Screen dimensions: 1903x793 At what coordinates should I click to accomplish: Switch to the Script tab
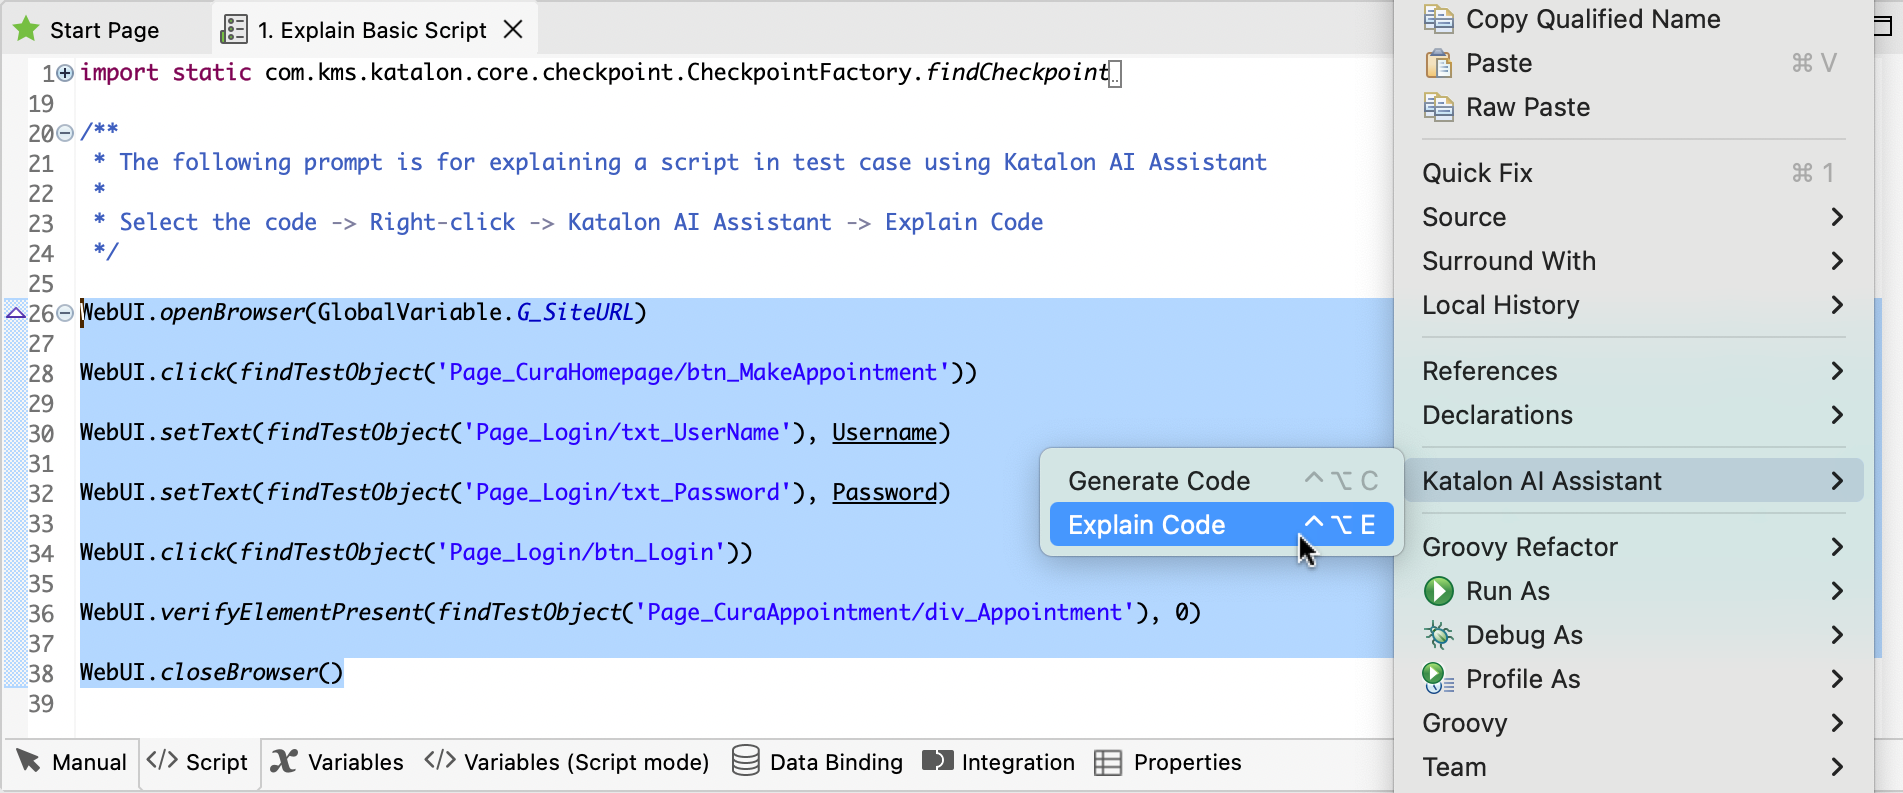198,762
